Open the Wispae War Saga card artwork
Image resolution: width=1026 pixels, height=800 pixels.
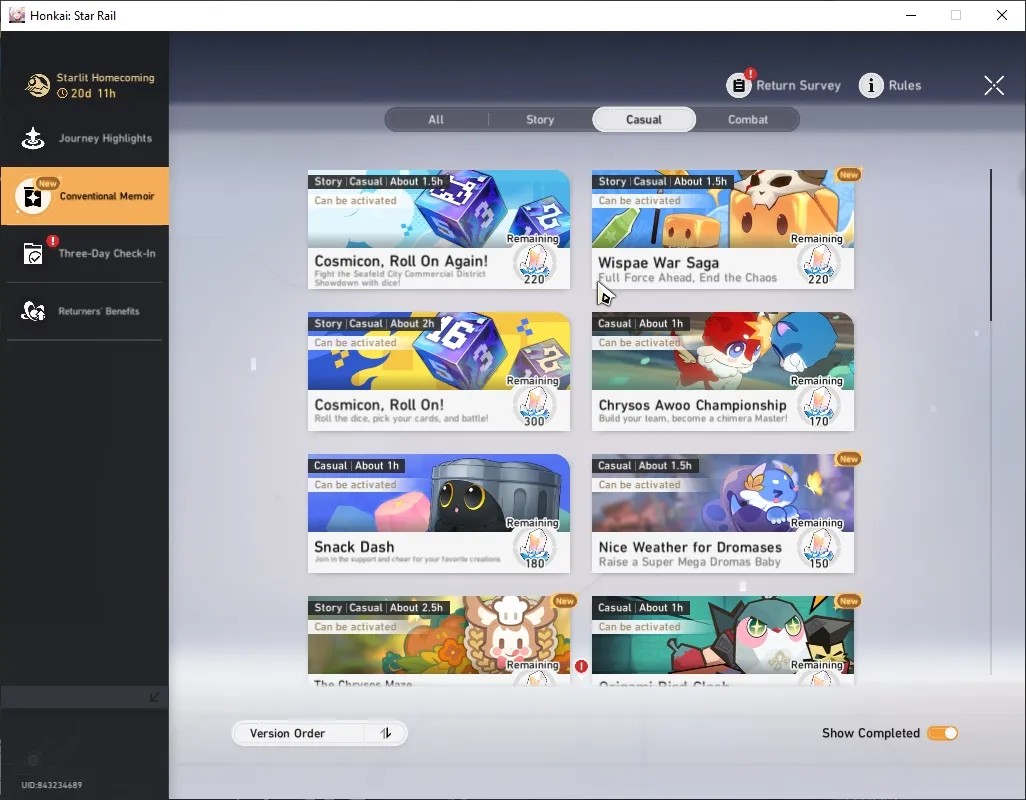pyautogui.click(x=722, y=209)
